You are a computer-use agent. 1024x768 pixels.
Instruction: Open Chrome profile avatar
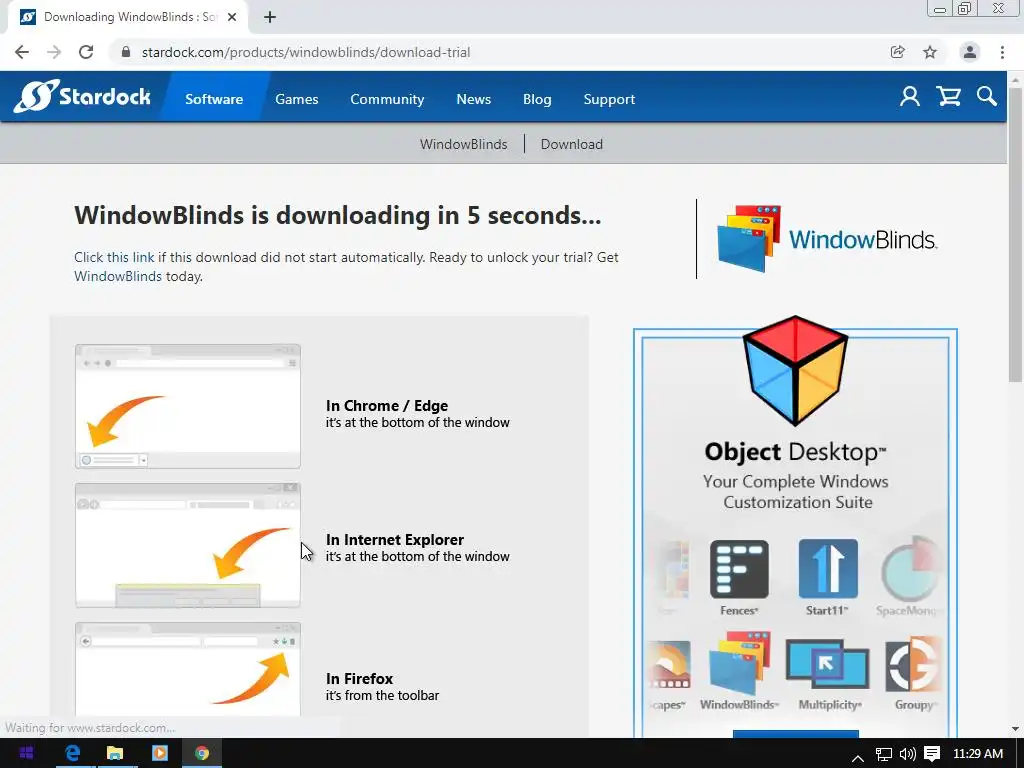click(x=970, y=52)
